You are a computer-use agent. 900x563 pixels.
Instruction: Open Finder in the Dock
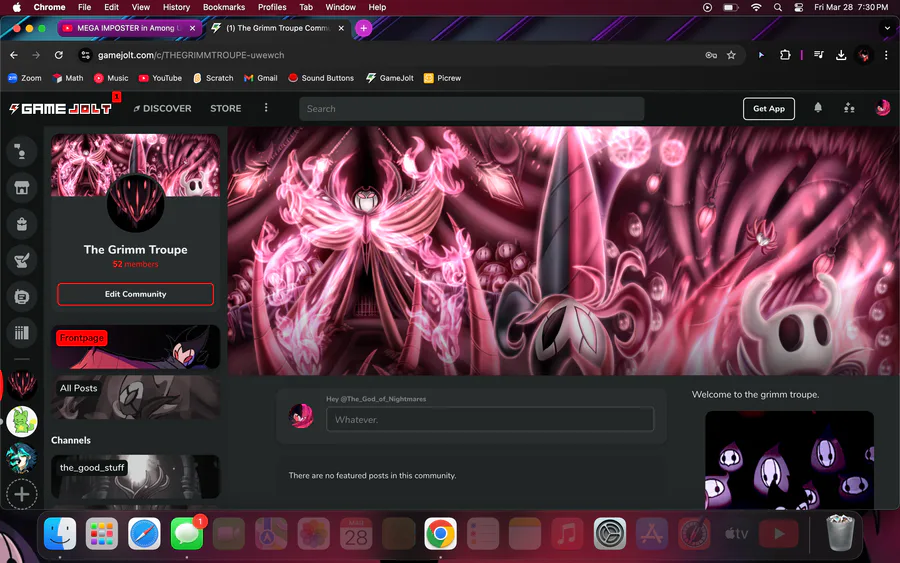[60, 533]
